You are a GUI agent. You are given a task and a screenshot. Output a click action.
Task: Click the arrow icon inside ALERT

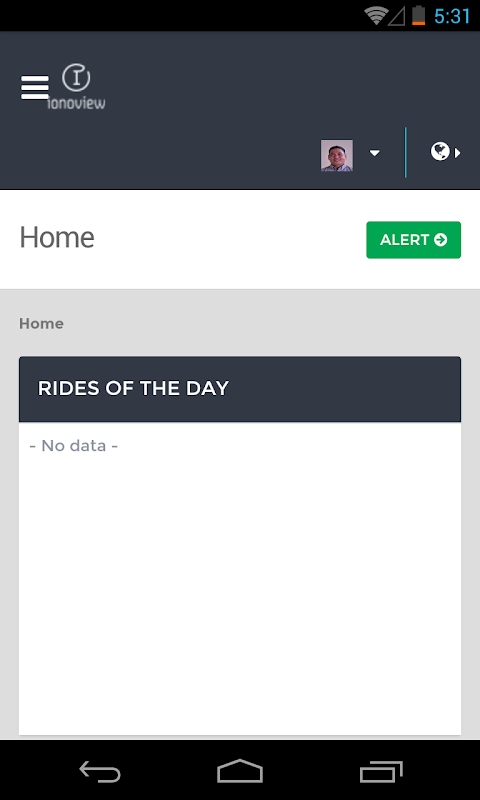tap(441, 240)
